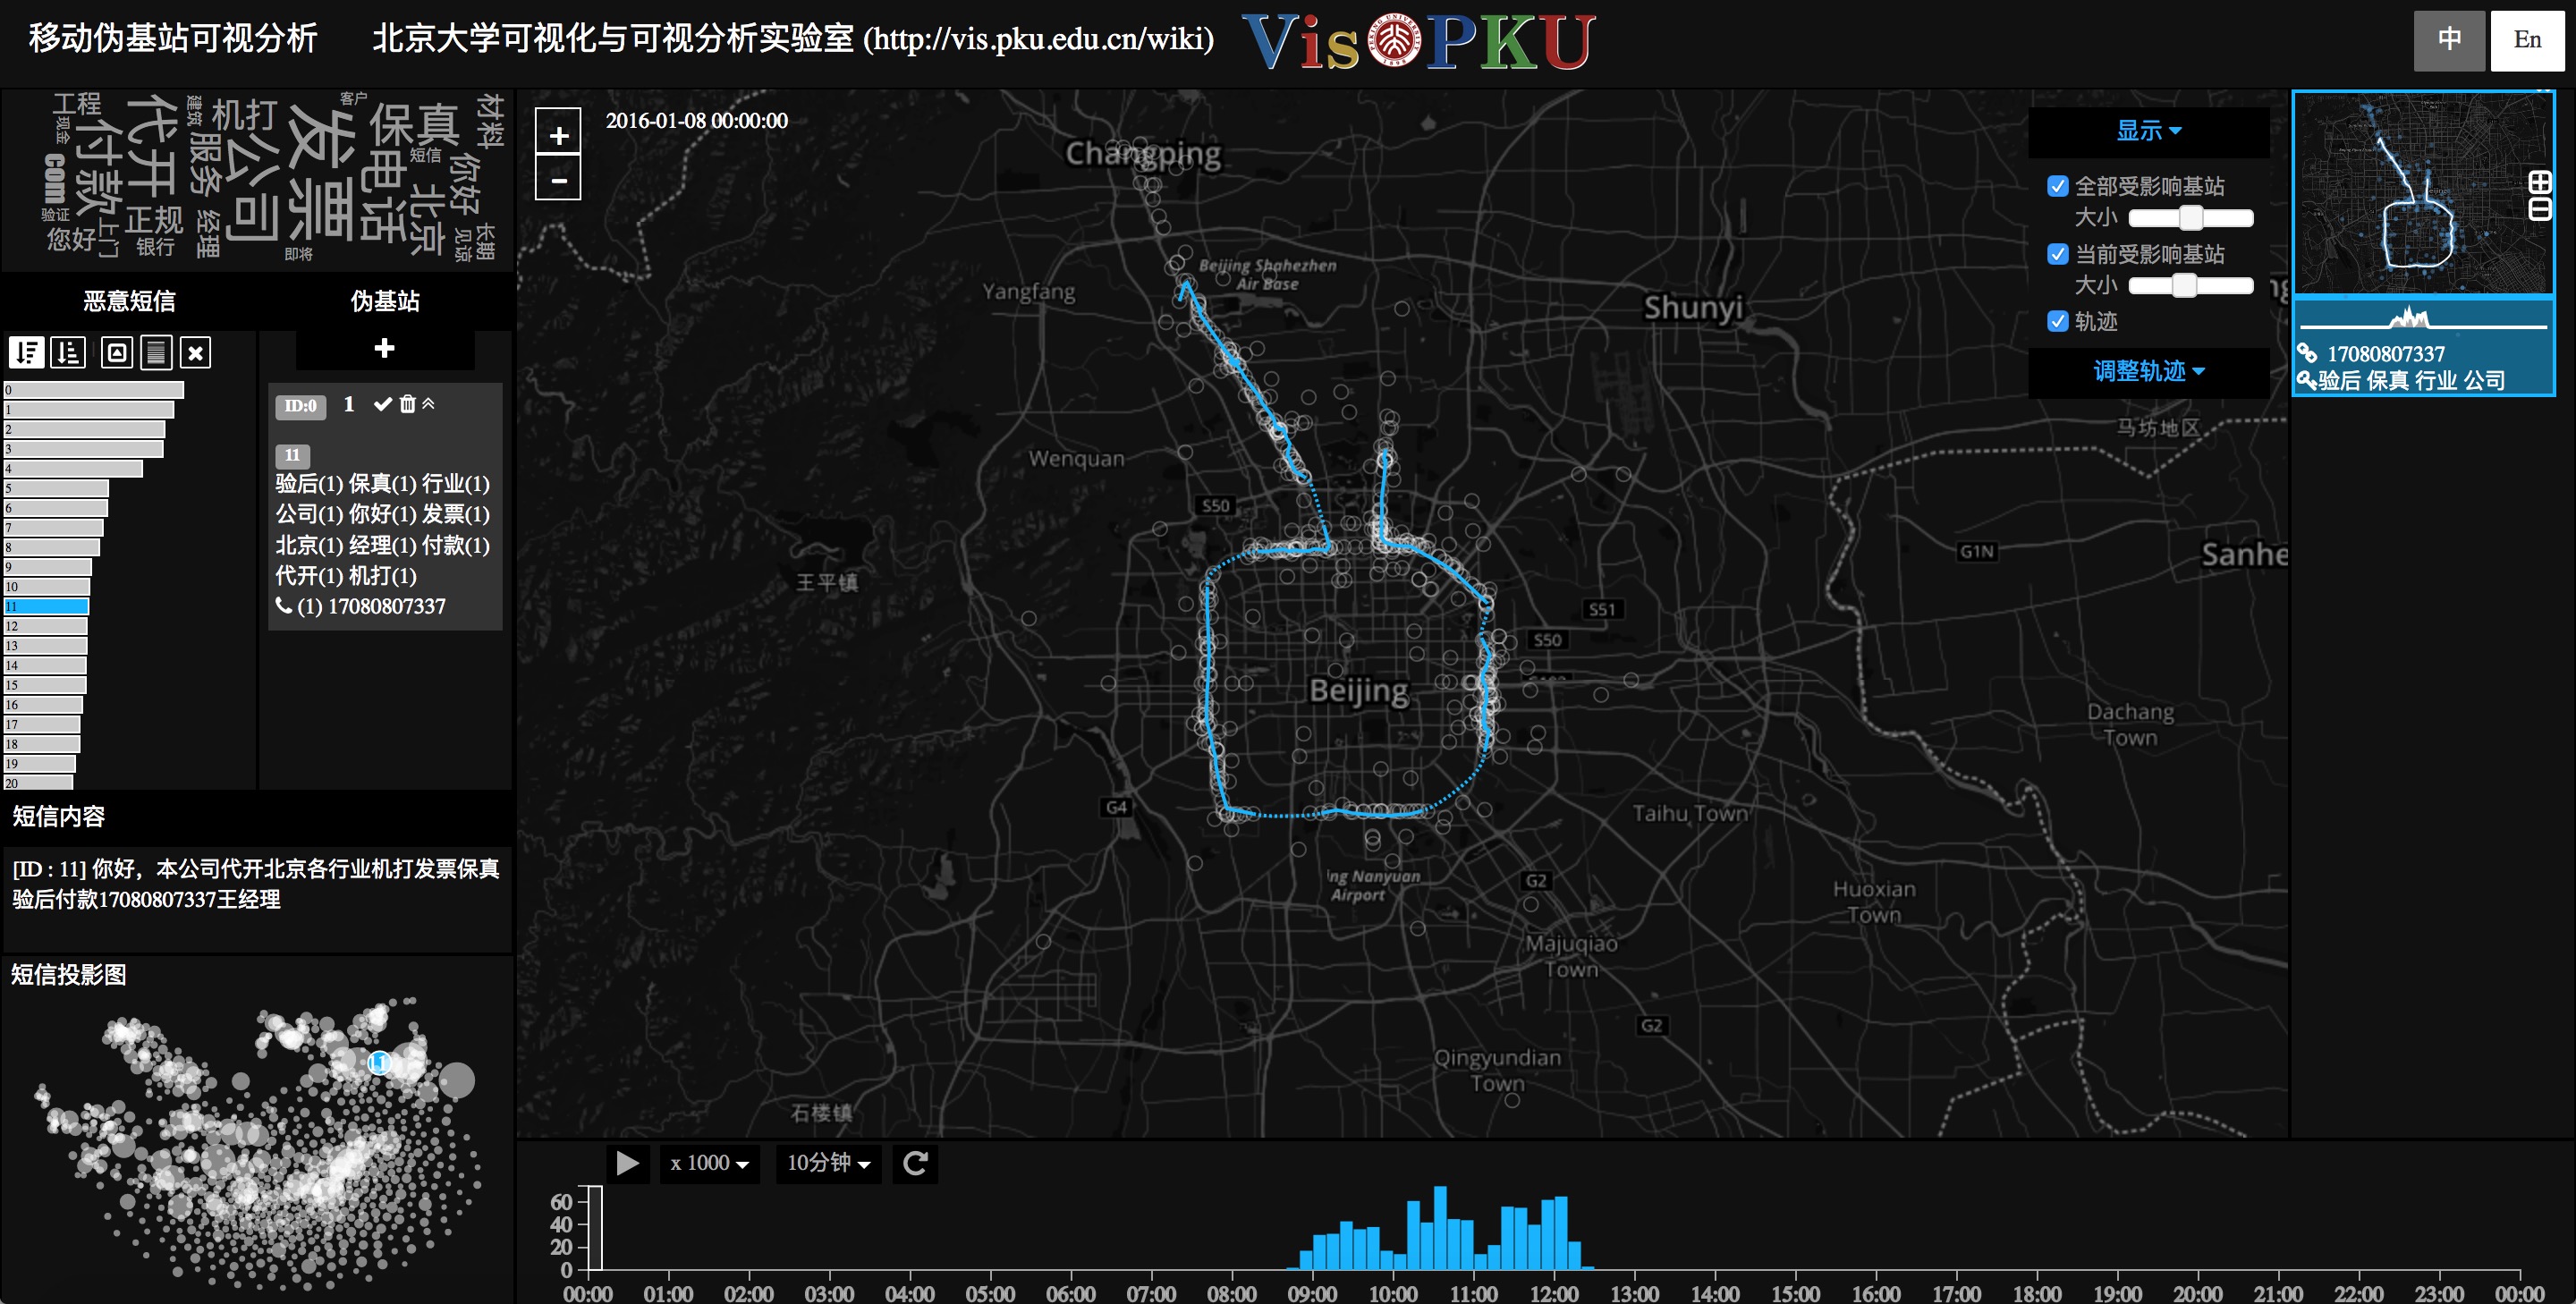
Task: Click the 发票 word in the word cloud
Action: pyautogui.click(x=320, y=172)
